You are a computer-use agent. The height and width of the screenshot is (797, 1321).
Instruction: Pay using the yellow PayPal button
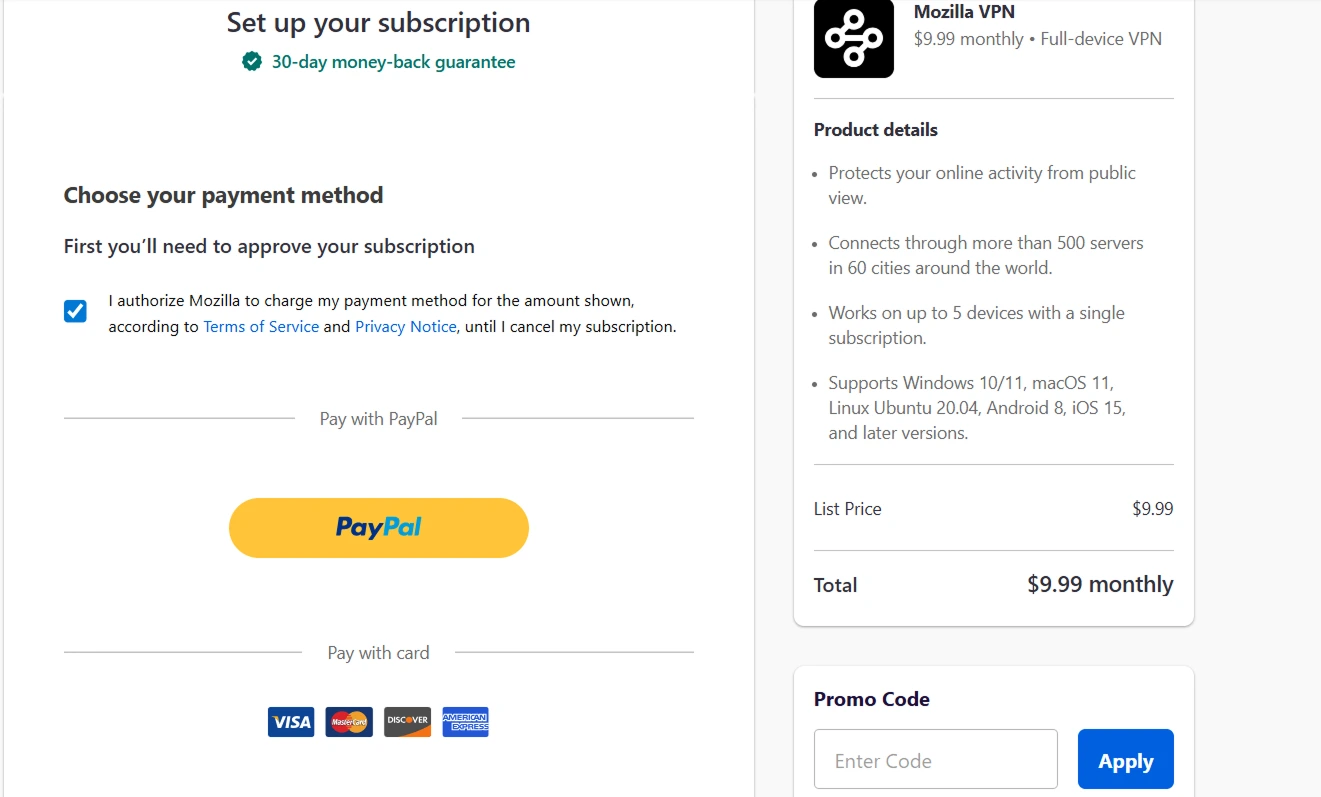(378, 527)
